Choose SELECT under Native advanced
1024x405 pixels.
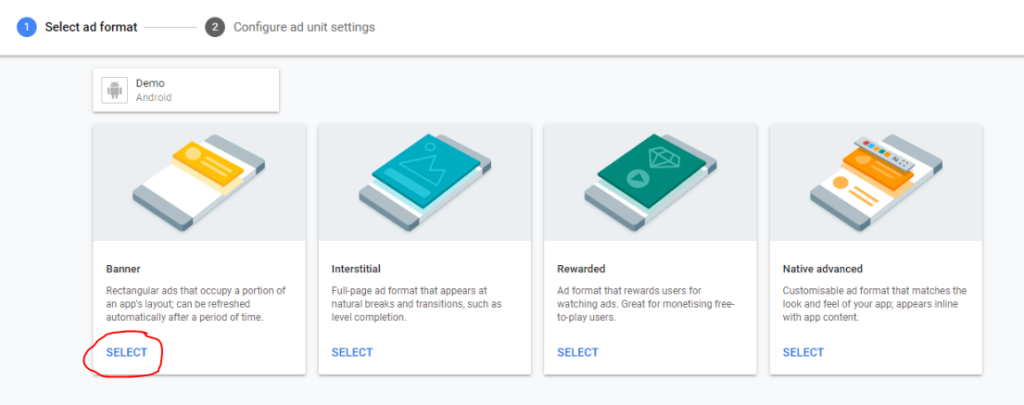pyautogui.click(x=803, y=353)
